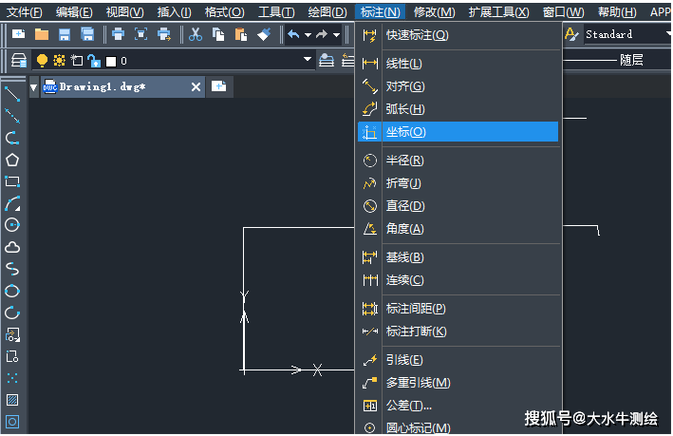Click the copy icon
The height and width of the screenshot is (436, 673).
tap(218, 34)
